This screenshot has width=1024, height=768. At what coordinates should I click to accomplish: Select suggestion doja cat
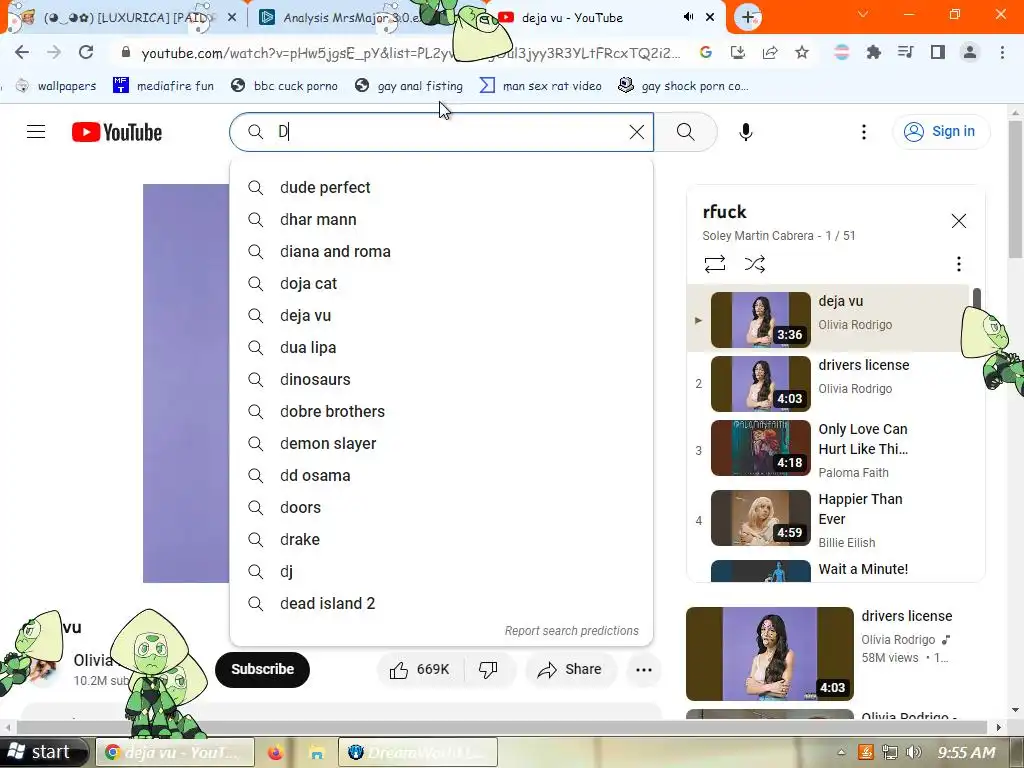[308, 283]
